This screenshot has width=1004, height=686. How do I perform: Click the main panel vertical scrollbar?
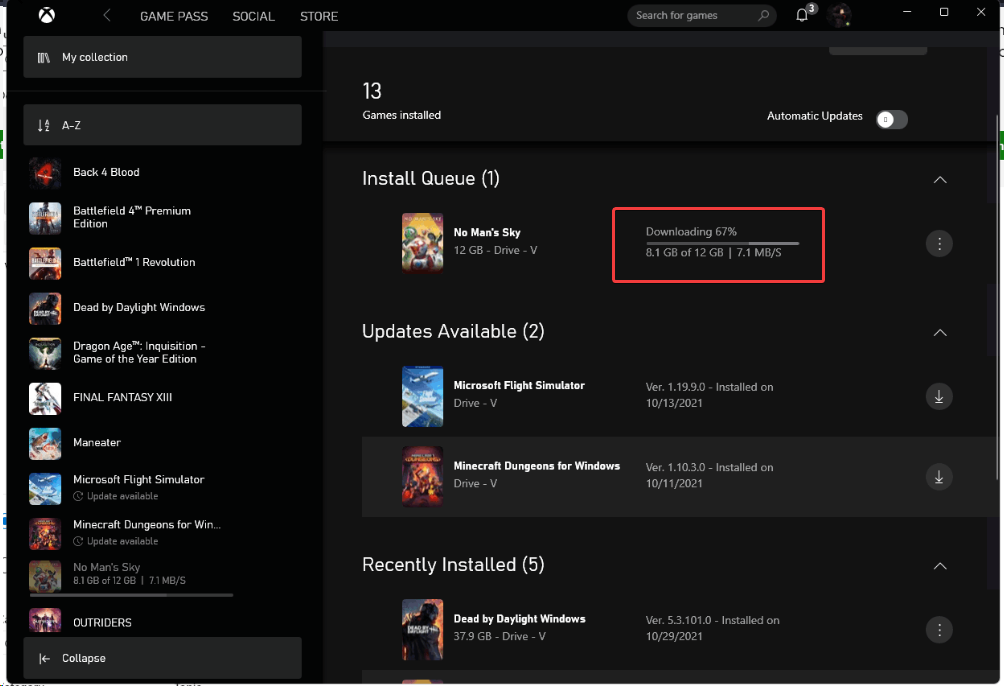(x=997, y=298)
